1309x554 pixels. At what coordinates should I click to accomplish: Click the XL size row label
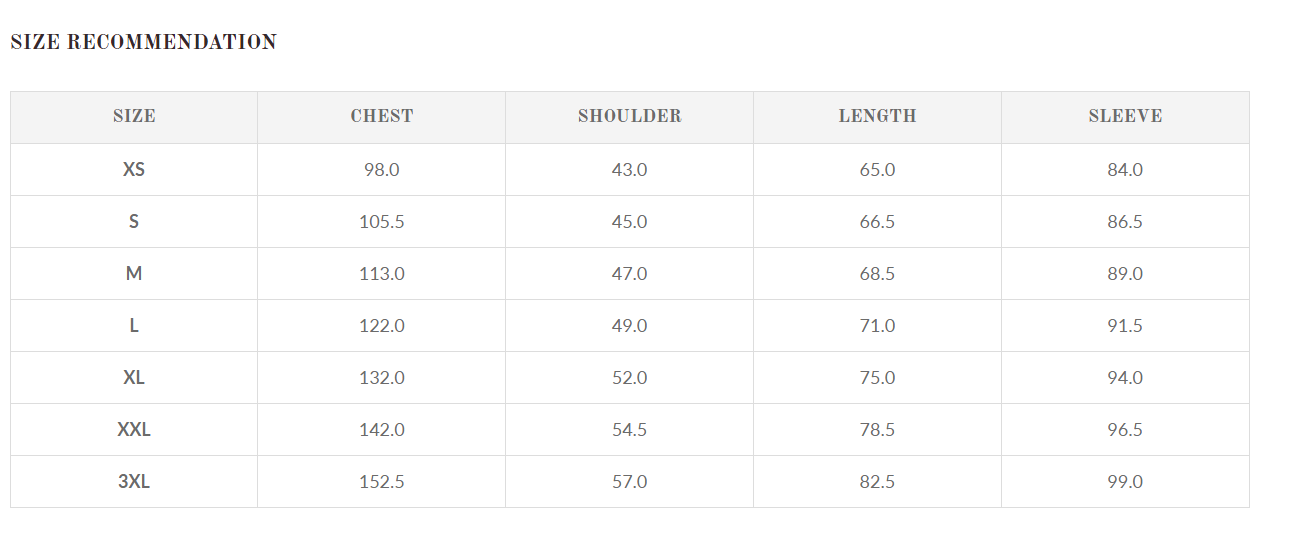click(134, 378)
